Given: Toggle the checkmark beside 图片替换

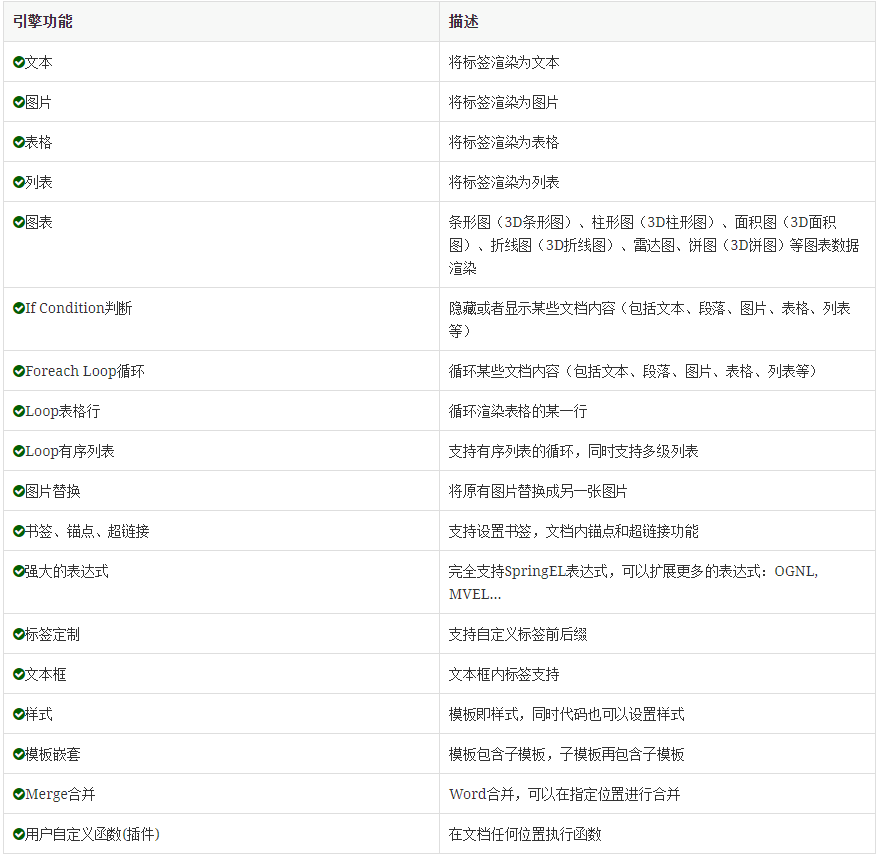Looking at the screenshot, I should (21, 491).
